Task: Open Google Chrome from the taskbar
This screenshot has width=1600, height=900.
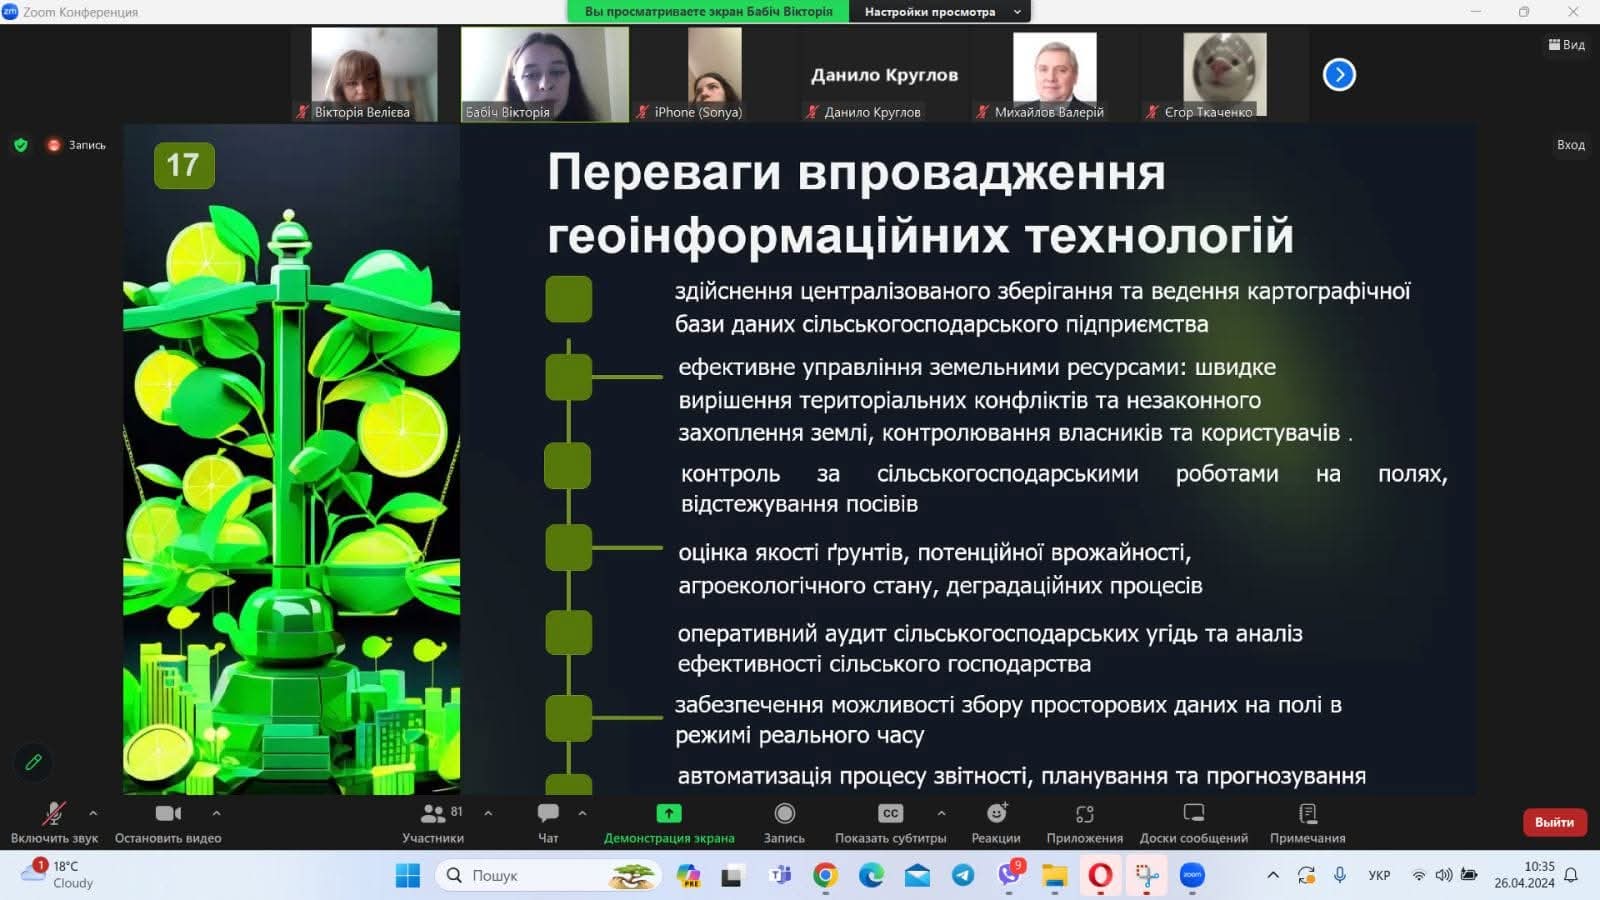Action: [825, 876]
